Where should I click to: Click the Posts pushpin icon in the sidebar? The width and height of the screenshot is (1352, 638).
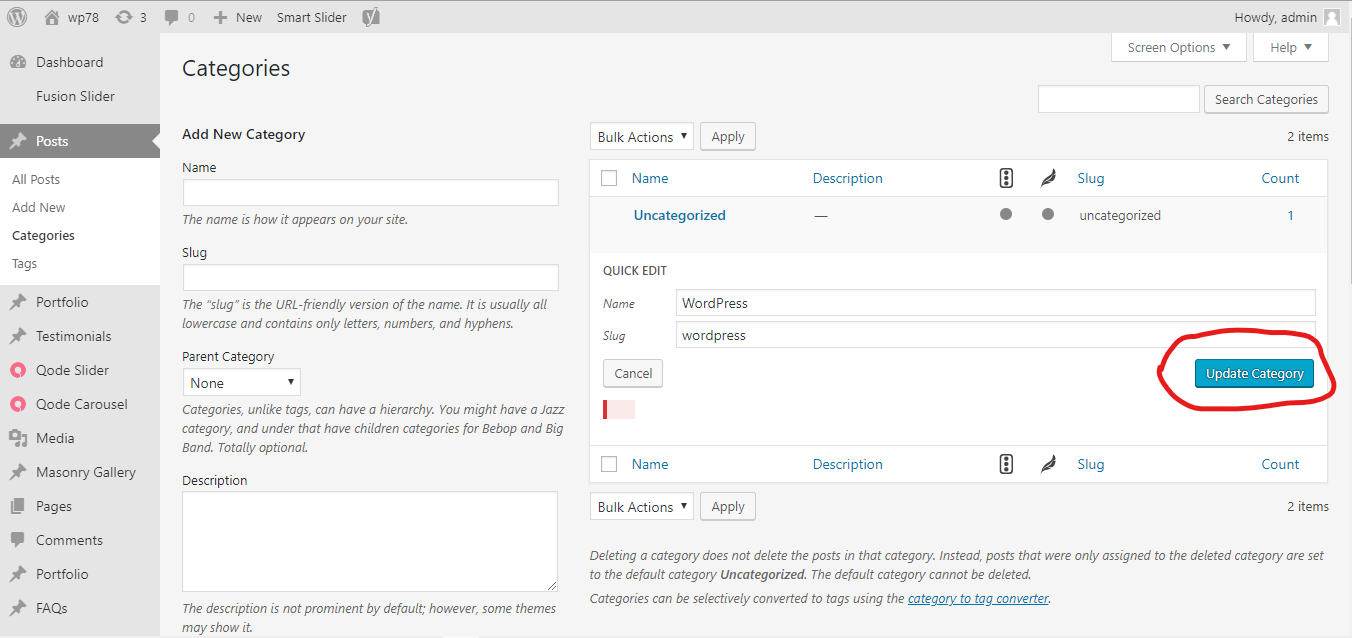pyautogui.click(x=18, y=142)
